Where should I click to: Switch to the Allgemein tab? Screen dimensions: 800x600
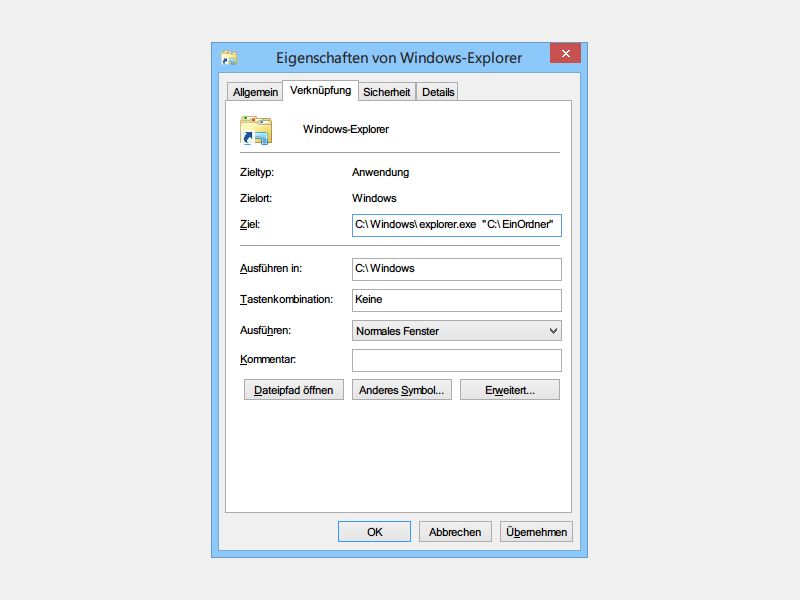pyautogui.click(x=255, y=92)
